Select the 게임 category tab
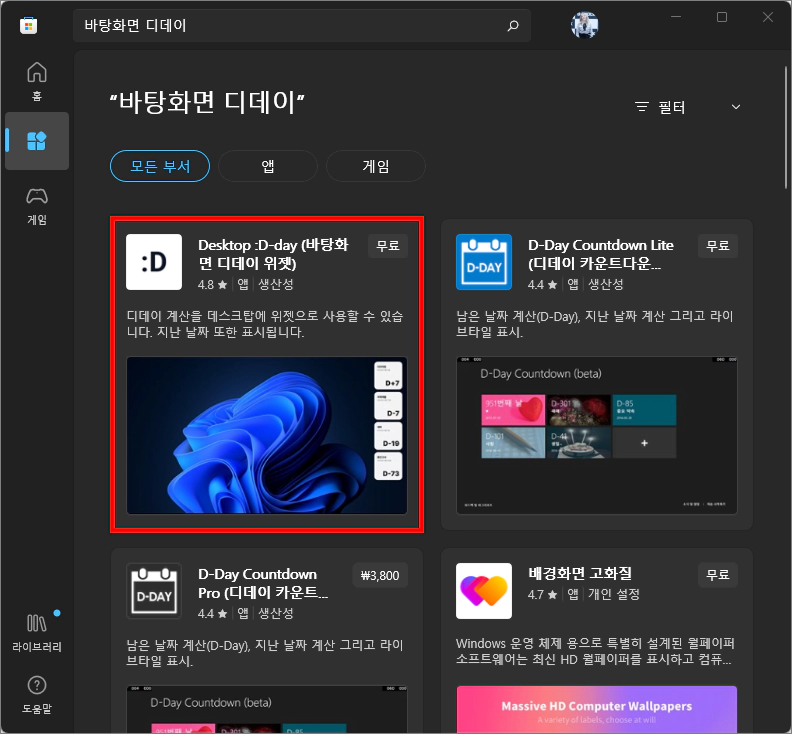The height and width of the screenshot is (734, 792). [376, 166]
